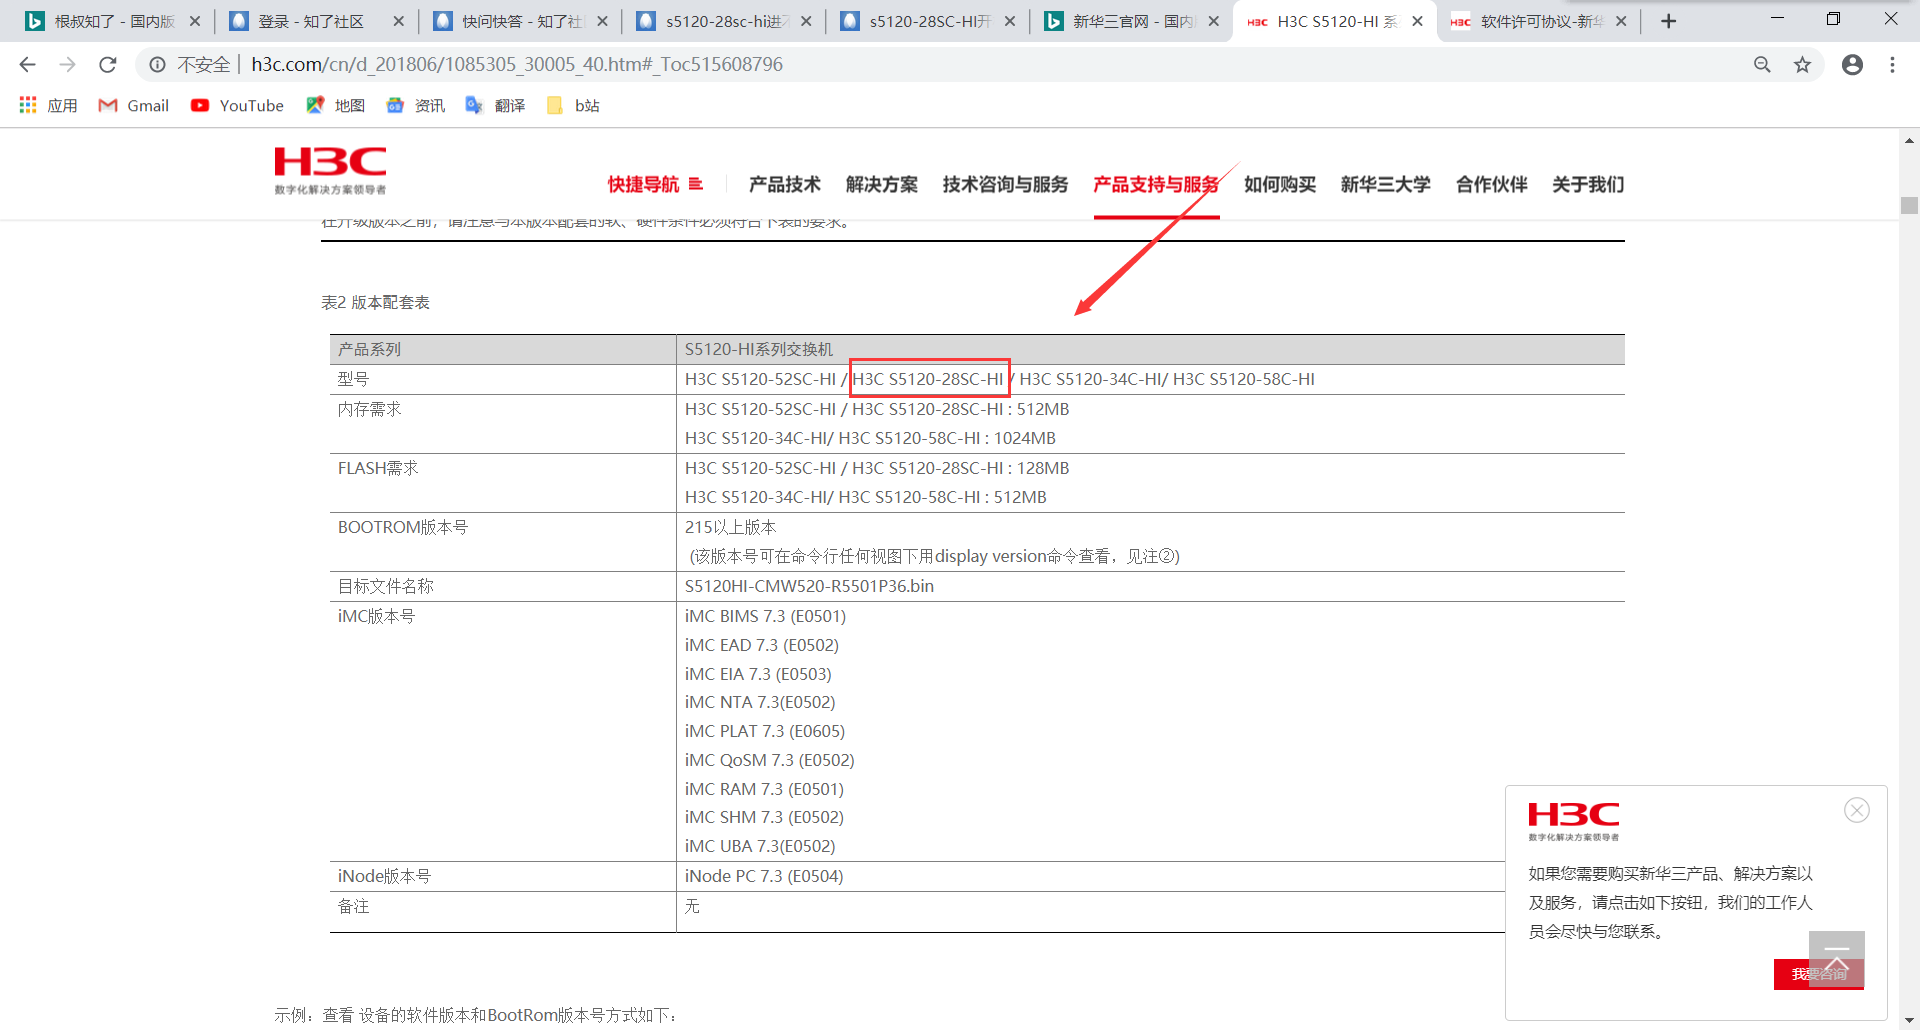
Task: Click the iMC PLAT 7.3 (E0605) entry
Action: pyautogui.click(x=765, y=731)
